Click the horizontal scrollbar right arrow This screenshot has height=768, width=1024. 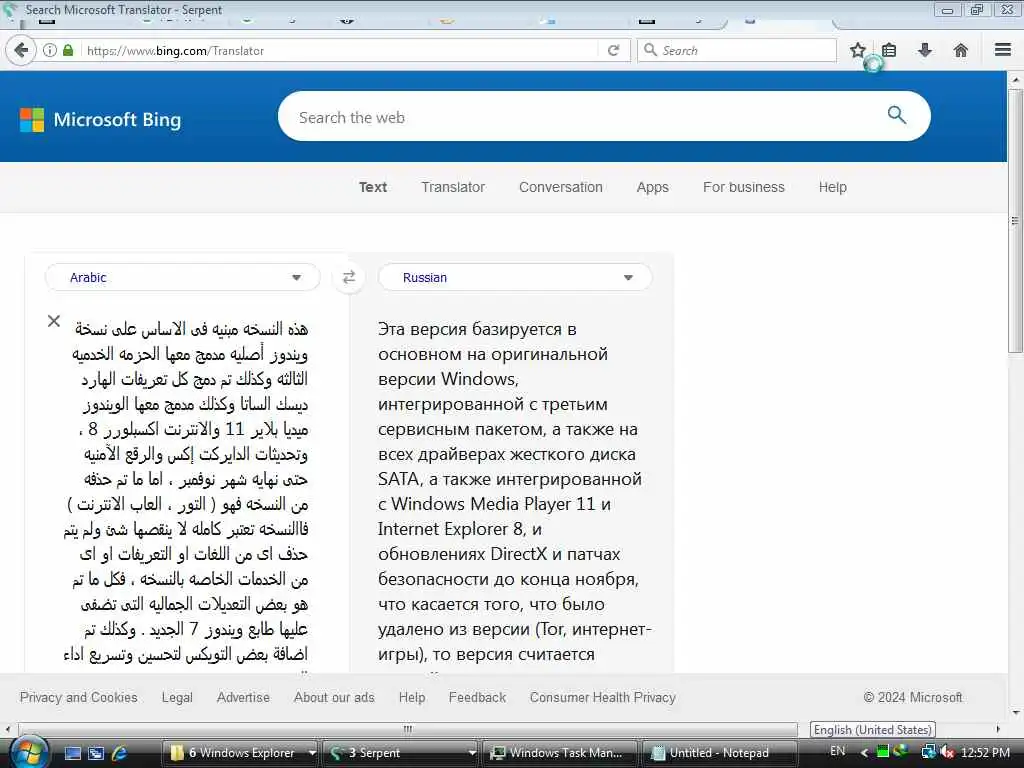coord(998,729)
